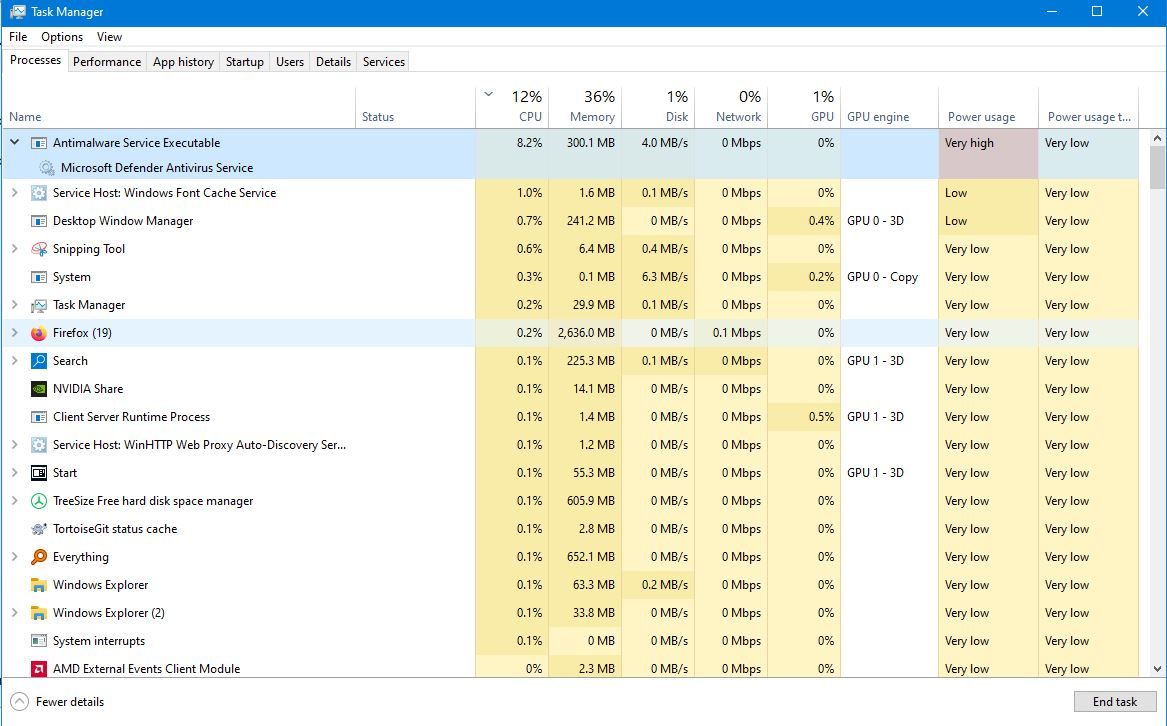Collapse the Antimalware Service Executable group
1167x726 pixels.
point(14,141)
